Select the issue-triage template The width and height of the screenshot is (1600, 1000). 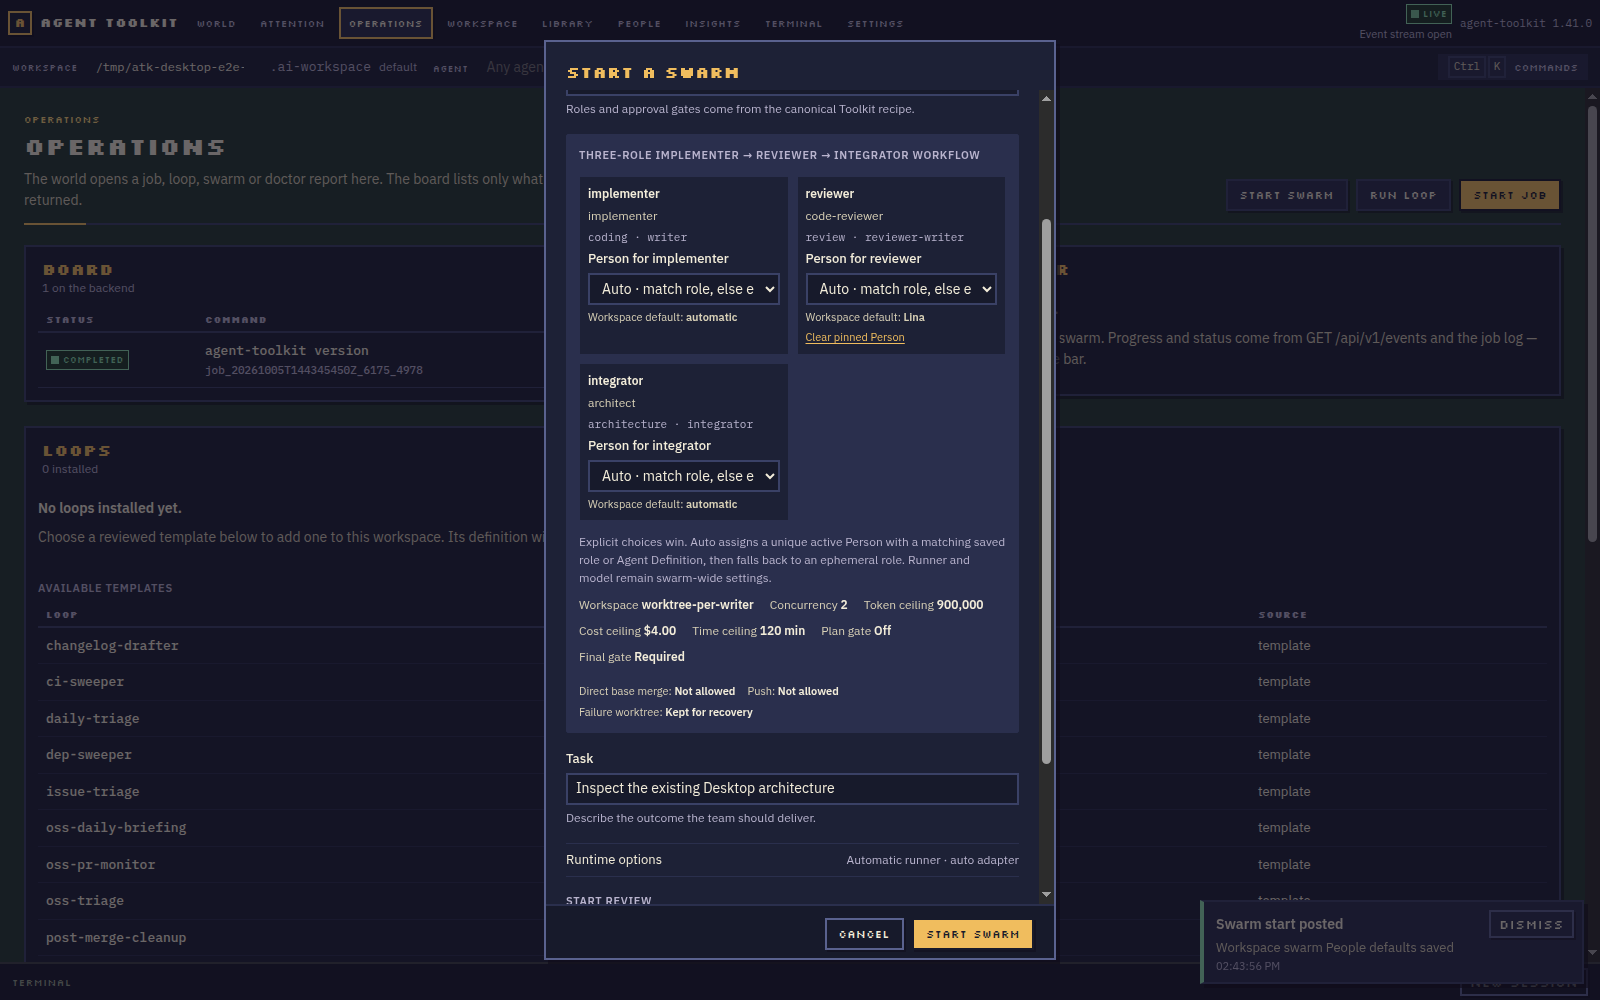point(93,792)
